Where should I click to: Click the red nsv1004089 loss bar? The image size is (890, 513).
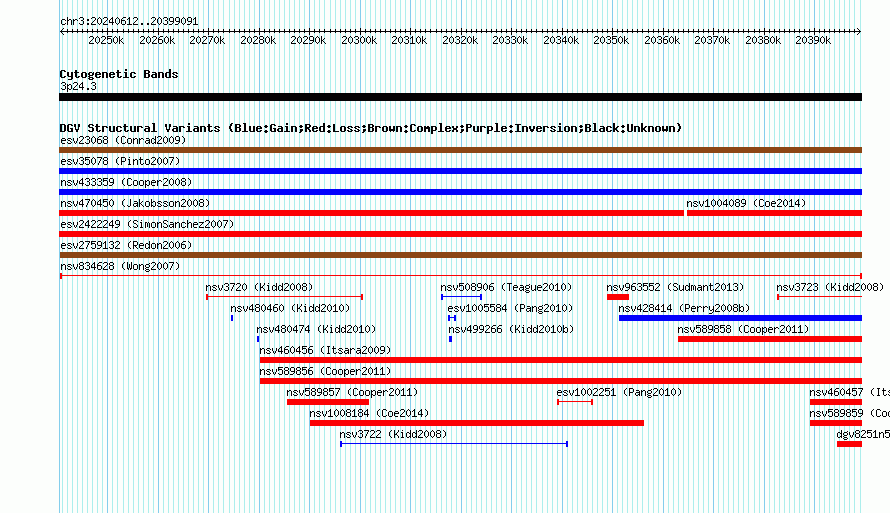pyautogui.click(x=774, y=213)
